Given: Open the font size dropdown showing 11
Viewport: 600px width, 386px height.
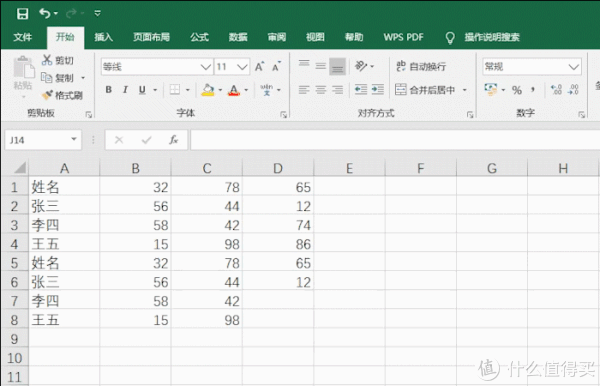Looking at the screenshot, I should pos(242,67).
